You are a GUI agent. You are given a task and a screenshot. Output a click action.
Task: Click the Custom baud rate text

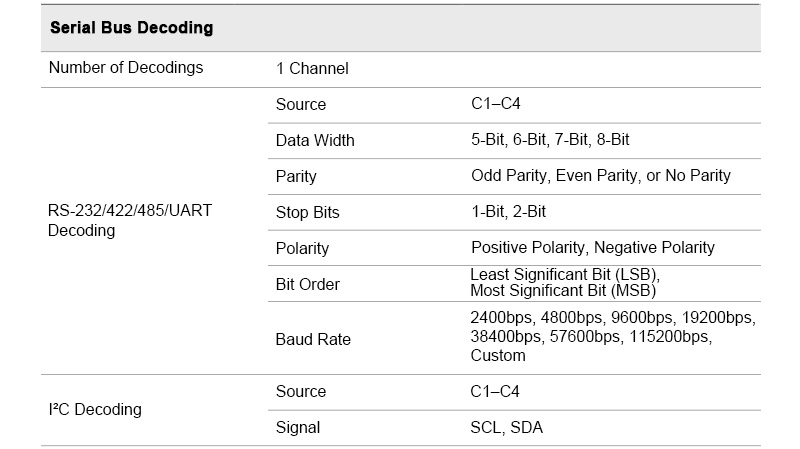pyautogui.click(x=497, y=356)
